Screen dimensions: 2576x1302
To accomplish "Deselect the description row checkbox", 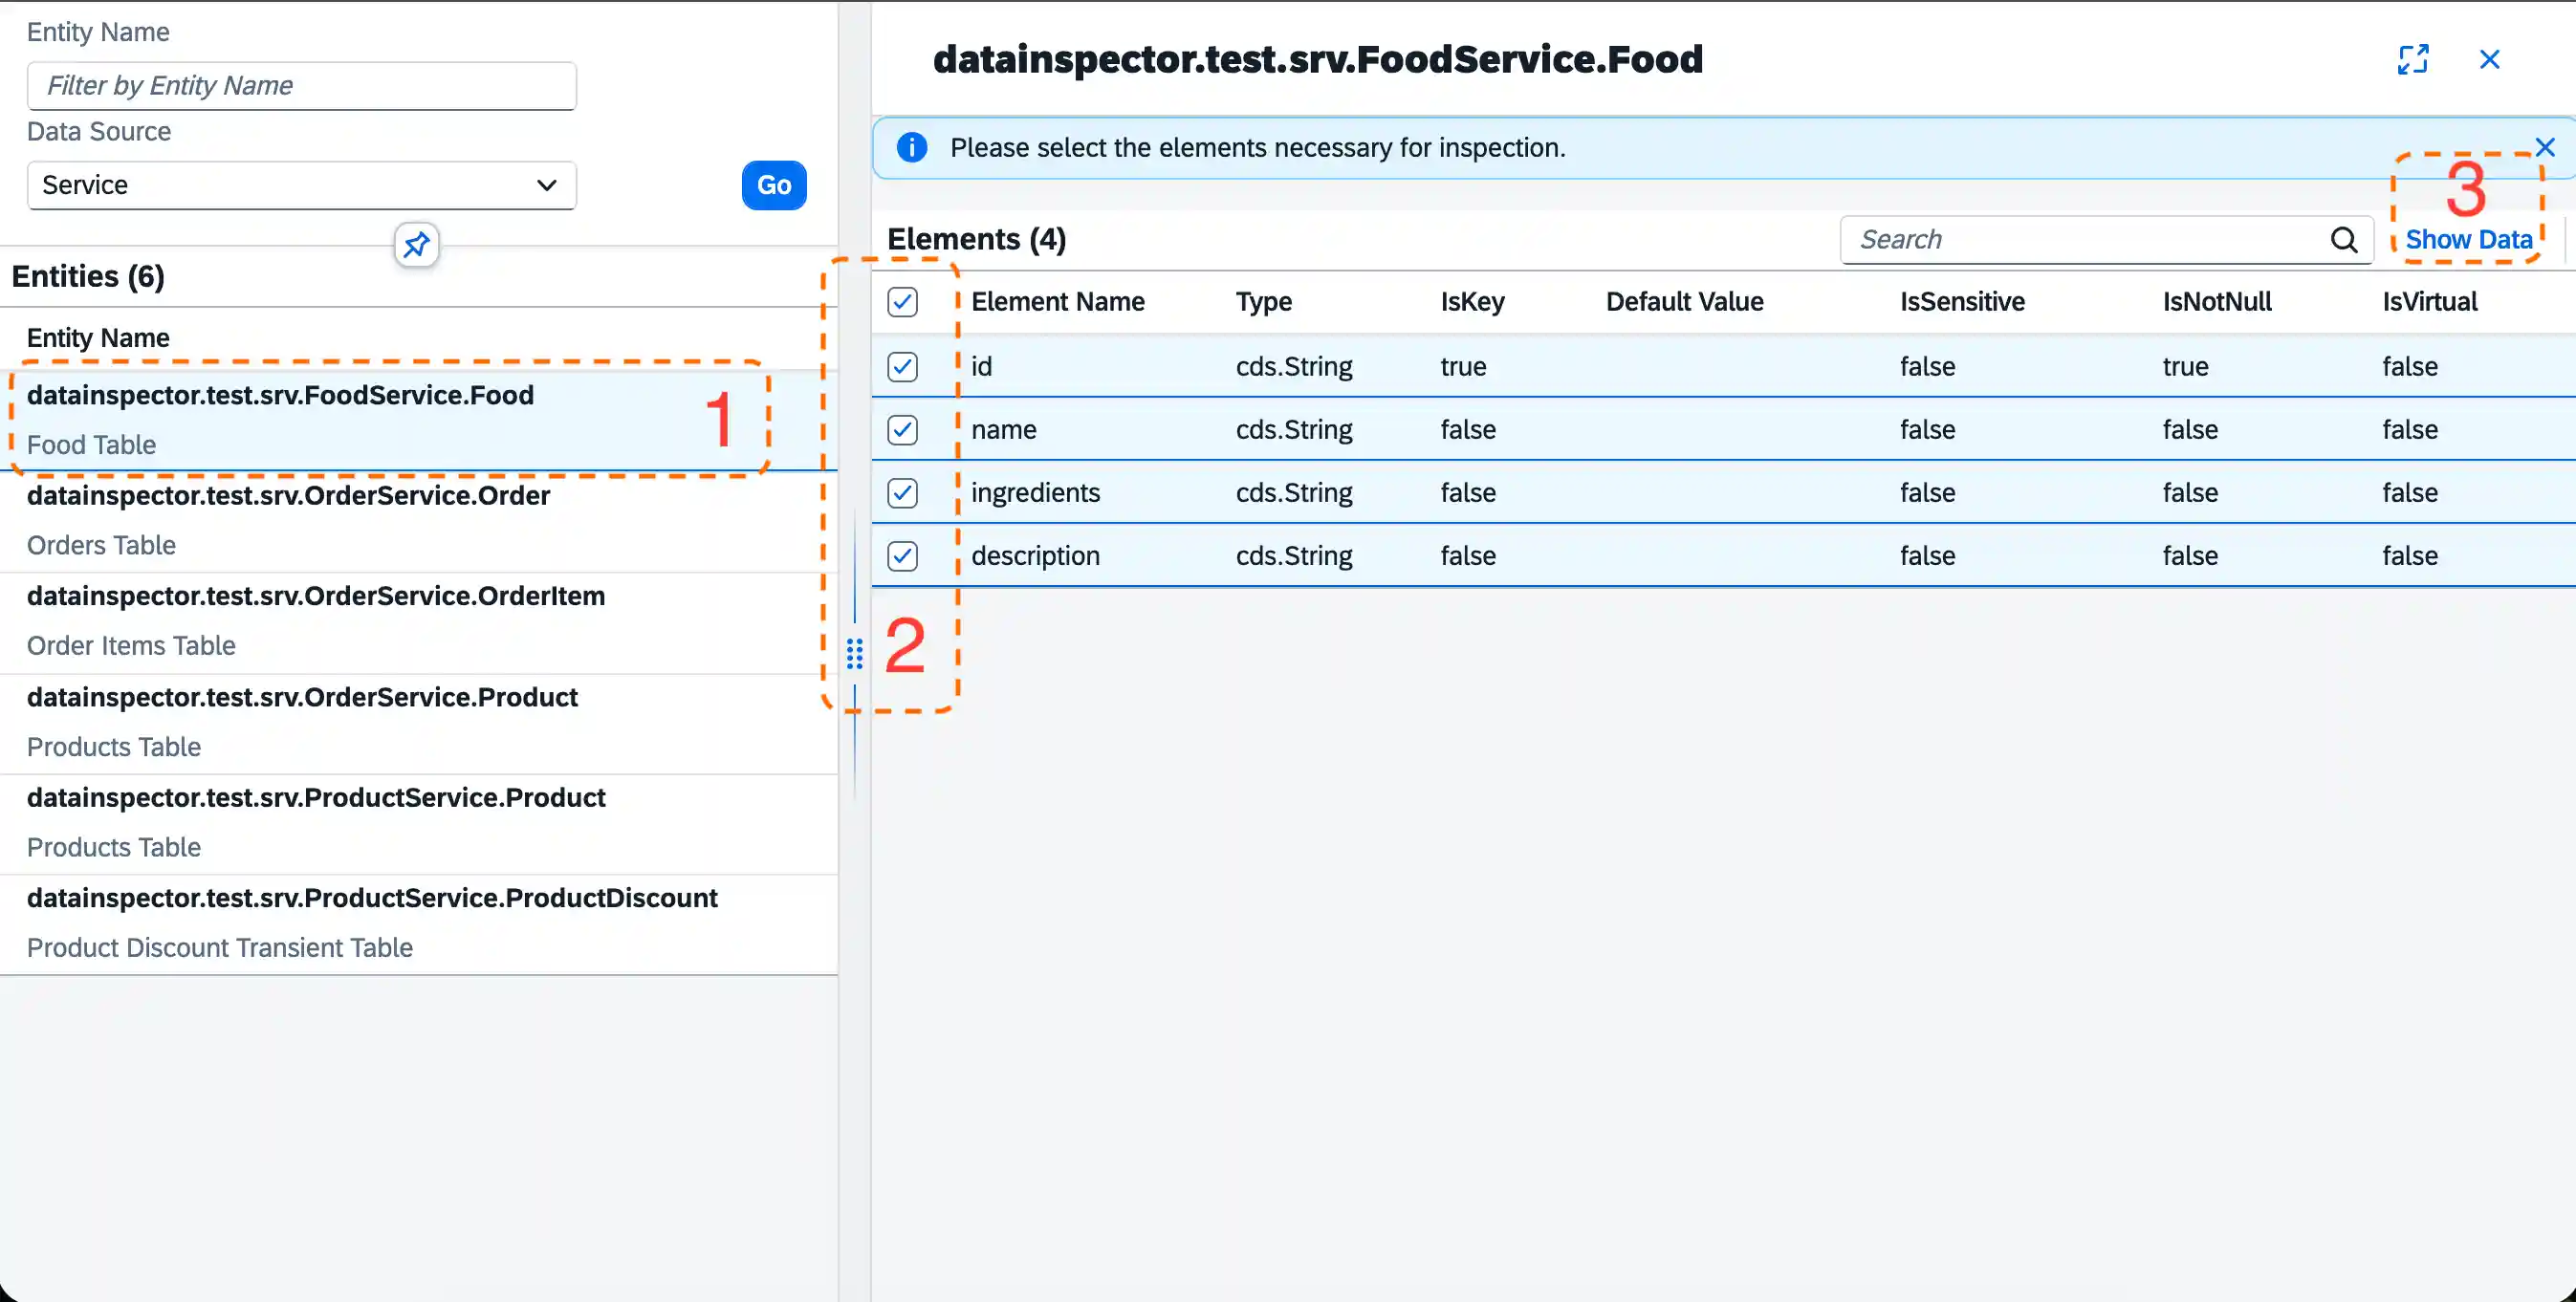I will tap(902, 556).
